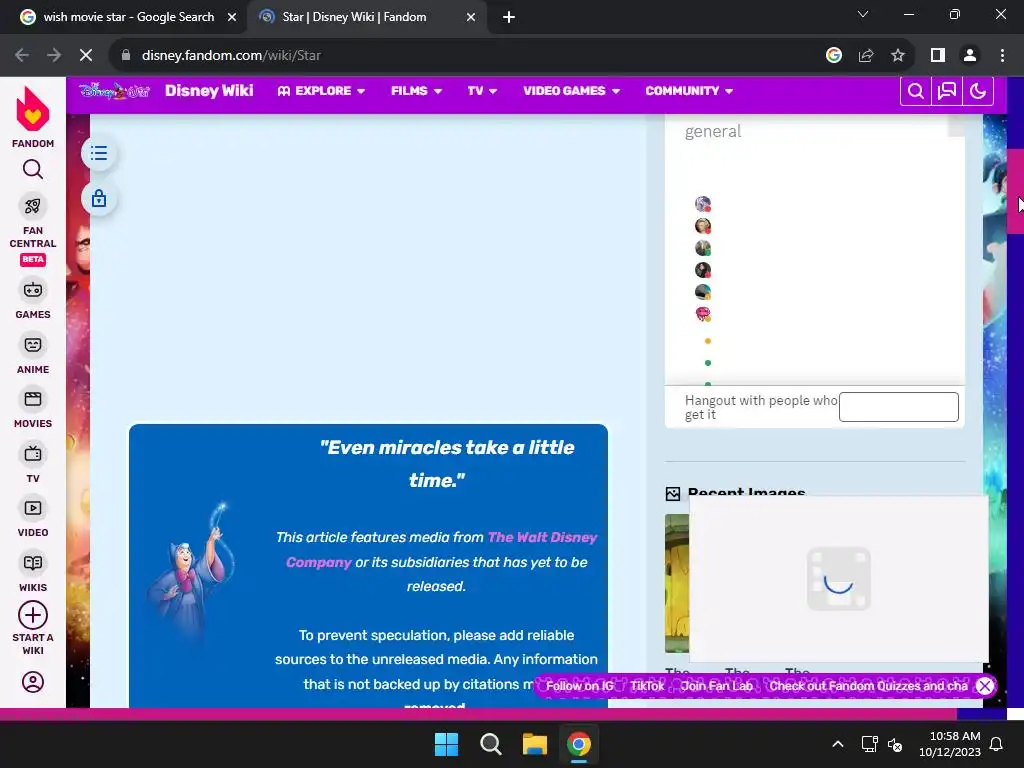The image size is (1024, 768).
Task: Open the user profile icon in Fandom sidebar
Action: pos(33,682)
